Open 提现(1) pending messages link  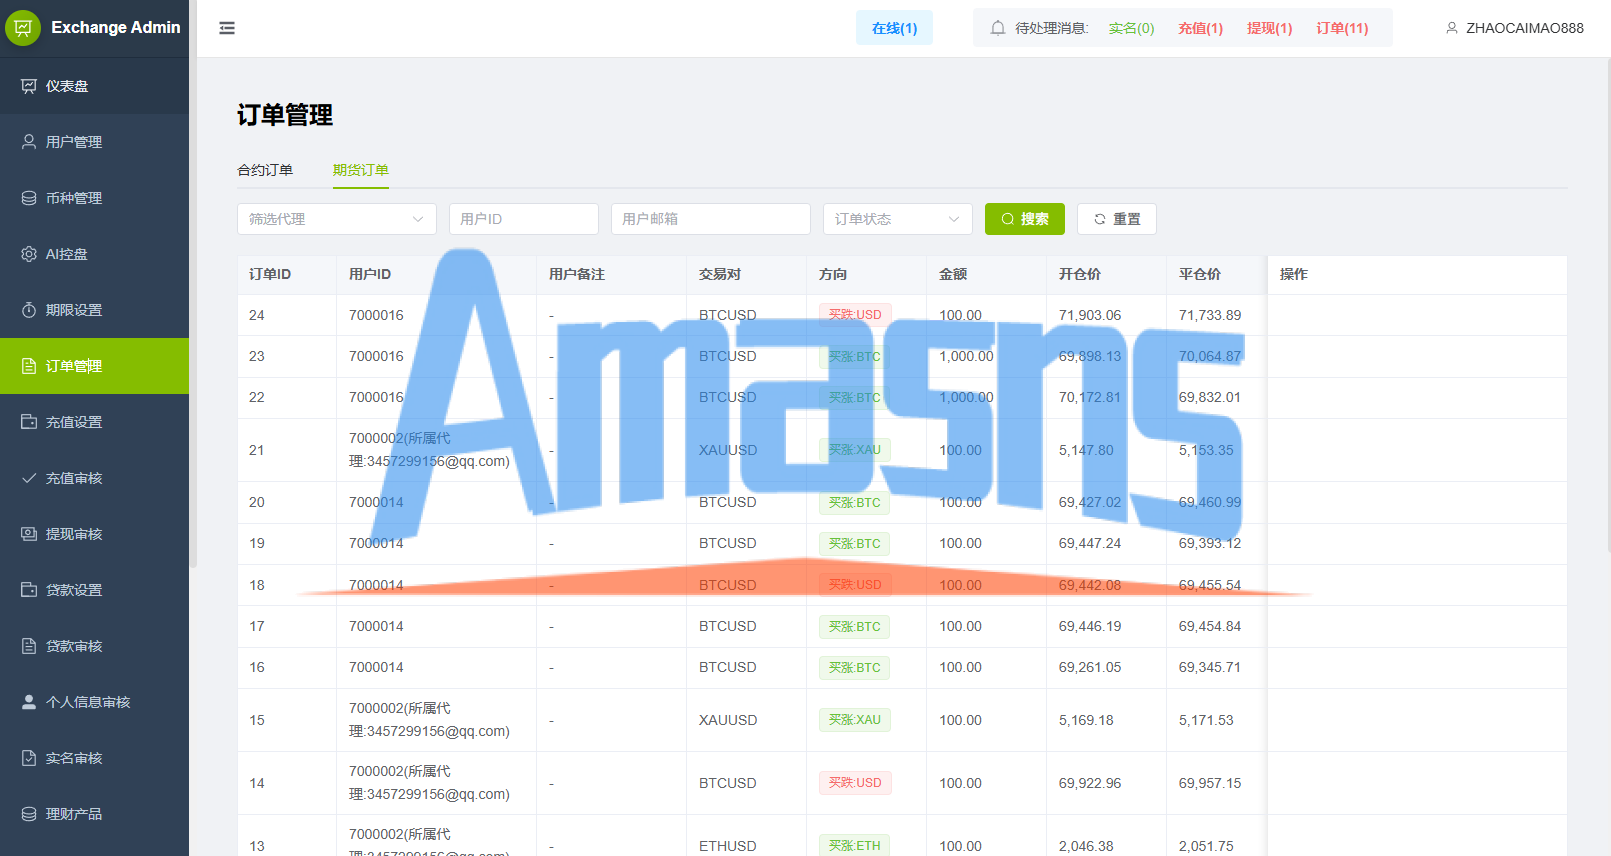pos(1269,28)
